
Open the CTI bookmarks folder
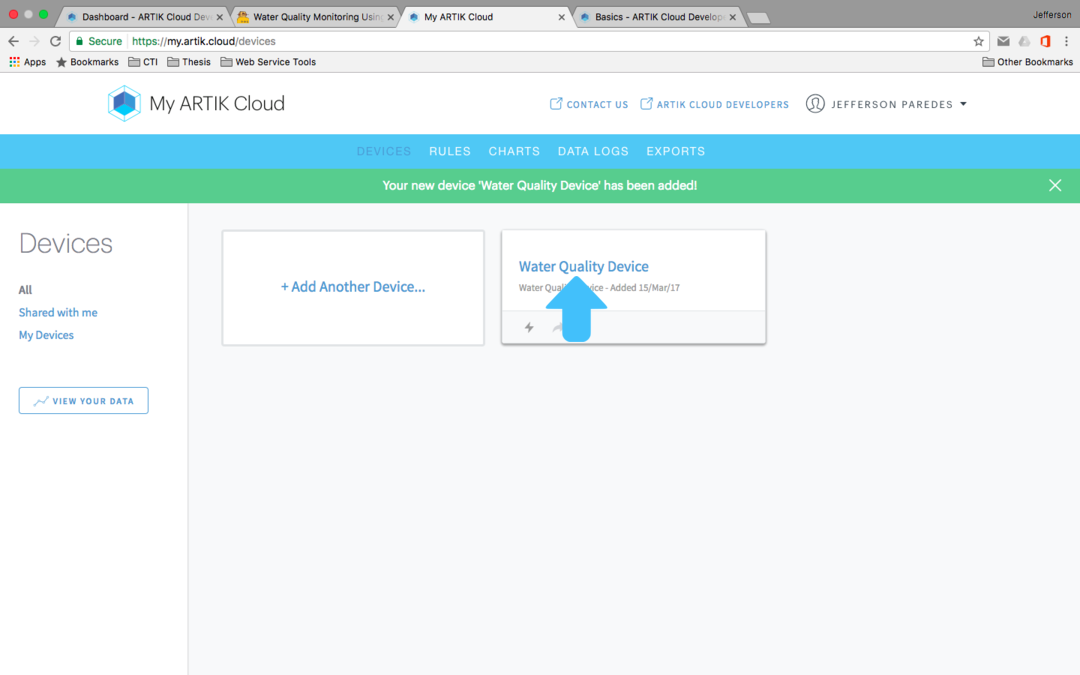click(x=143, y=62)
